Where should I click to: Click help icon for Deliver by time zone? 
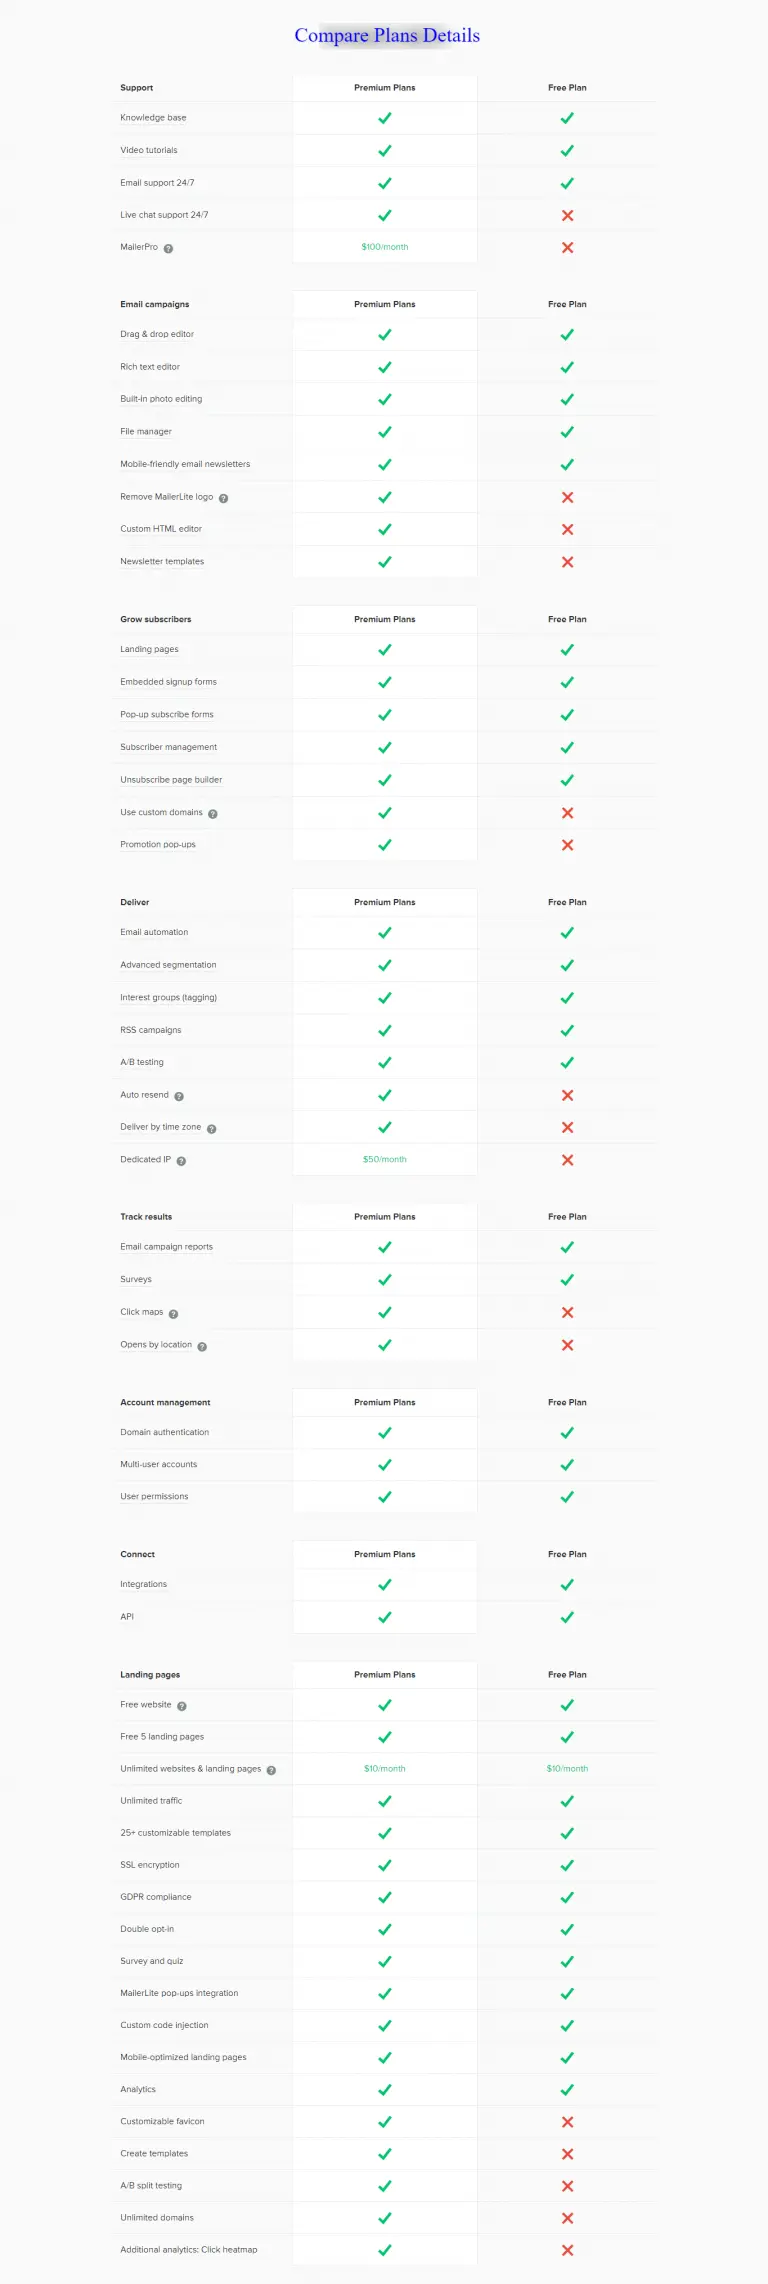click(x=211, y=1128)
